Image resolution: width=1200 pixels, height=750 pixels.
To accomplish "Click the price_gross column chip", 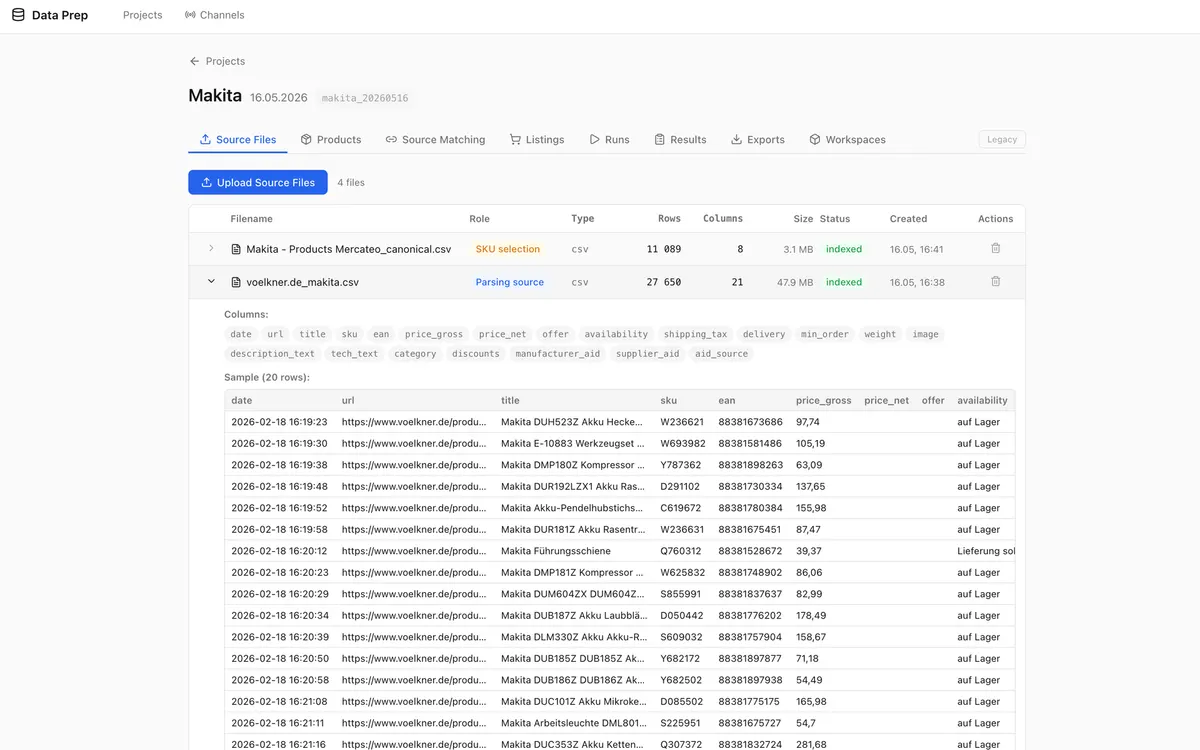I will (x=434, y=334).
